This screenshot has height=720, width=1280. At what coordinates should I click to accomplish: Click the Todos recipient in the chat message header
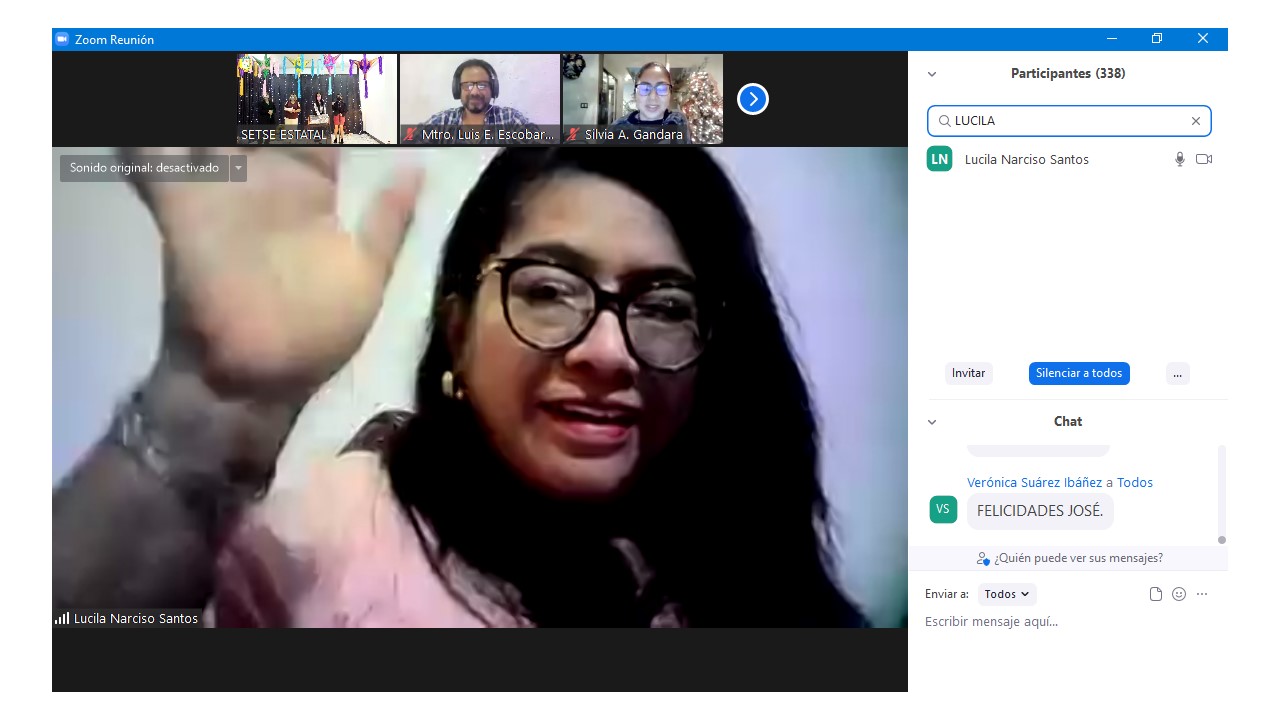1135,482
